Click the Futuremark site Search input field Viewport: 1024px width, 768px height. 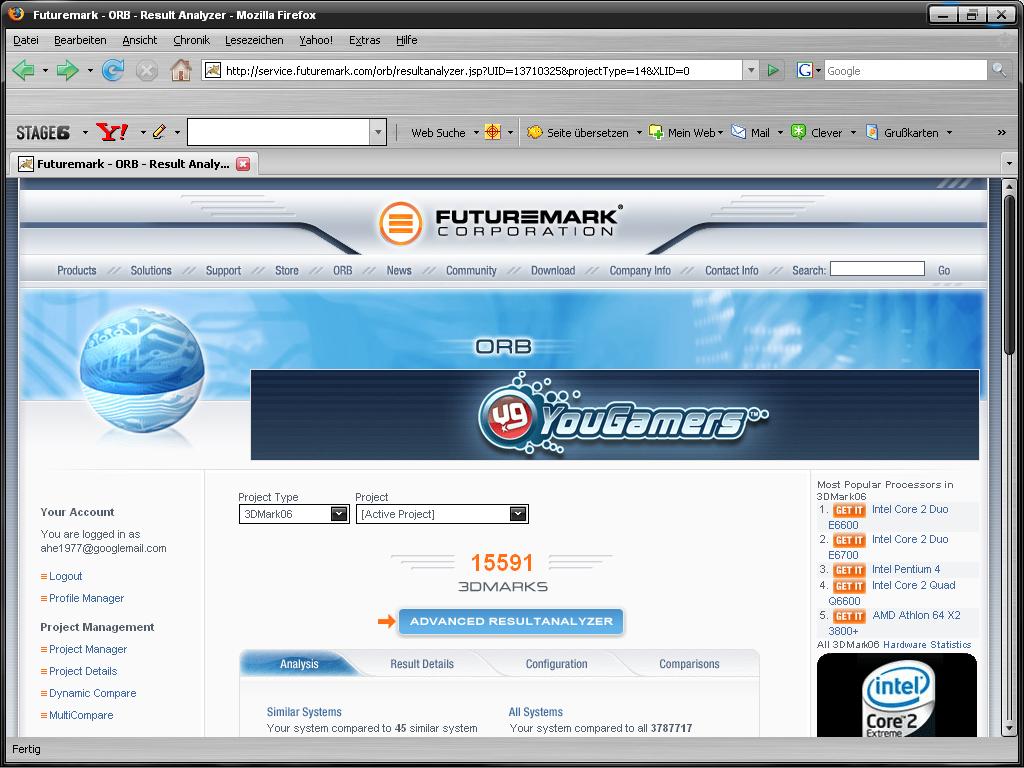pos(877,269)
